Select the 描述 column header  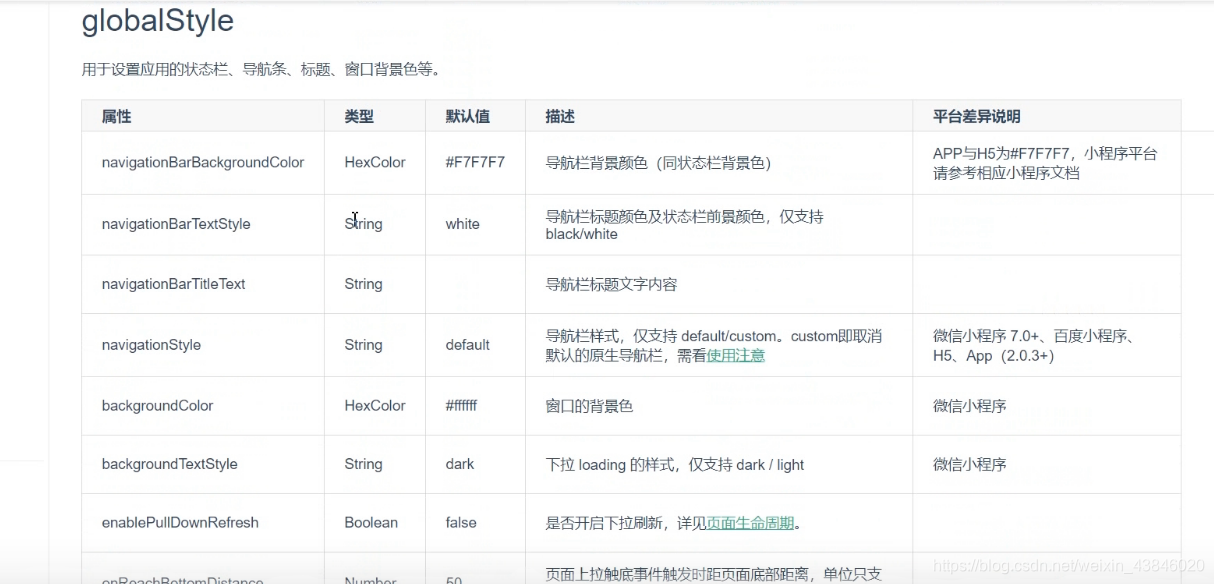click(x=560, y=116)
